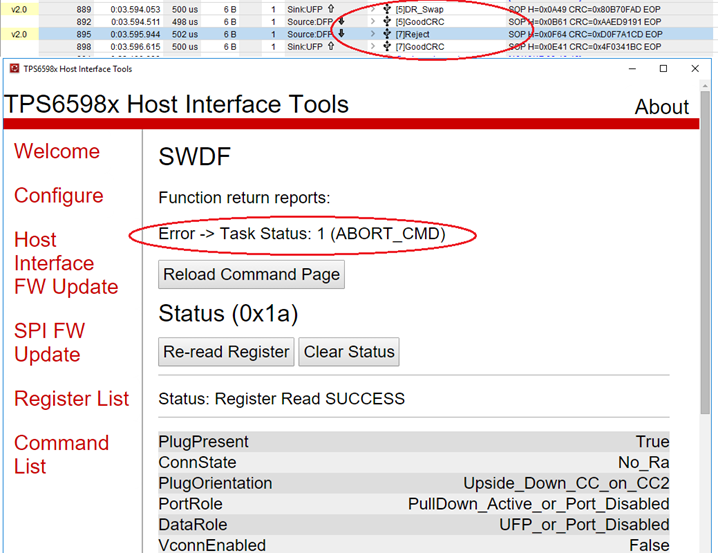This screenshot has height=553, width=718.
Task: Click the scrollbar up arrow
Action: (x=705, y=85)
